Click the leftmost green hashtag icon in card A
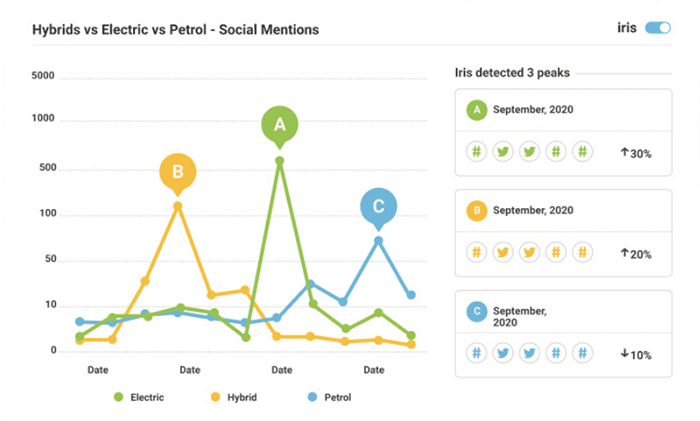700x421 pixels. pyautogui.click(x=478, y=152)
